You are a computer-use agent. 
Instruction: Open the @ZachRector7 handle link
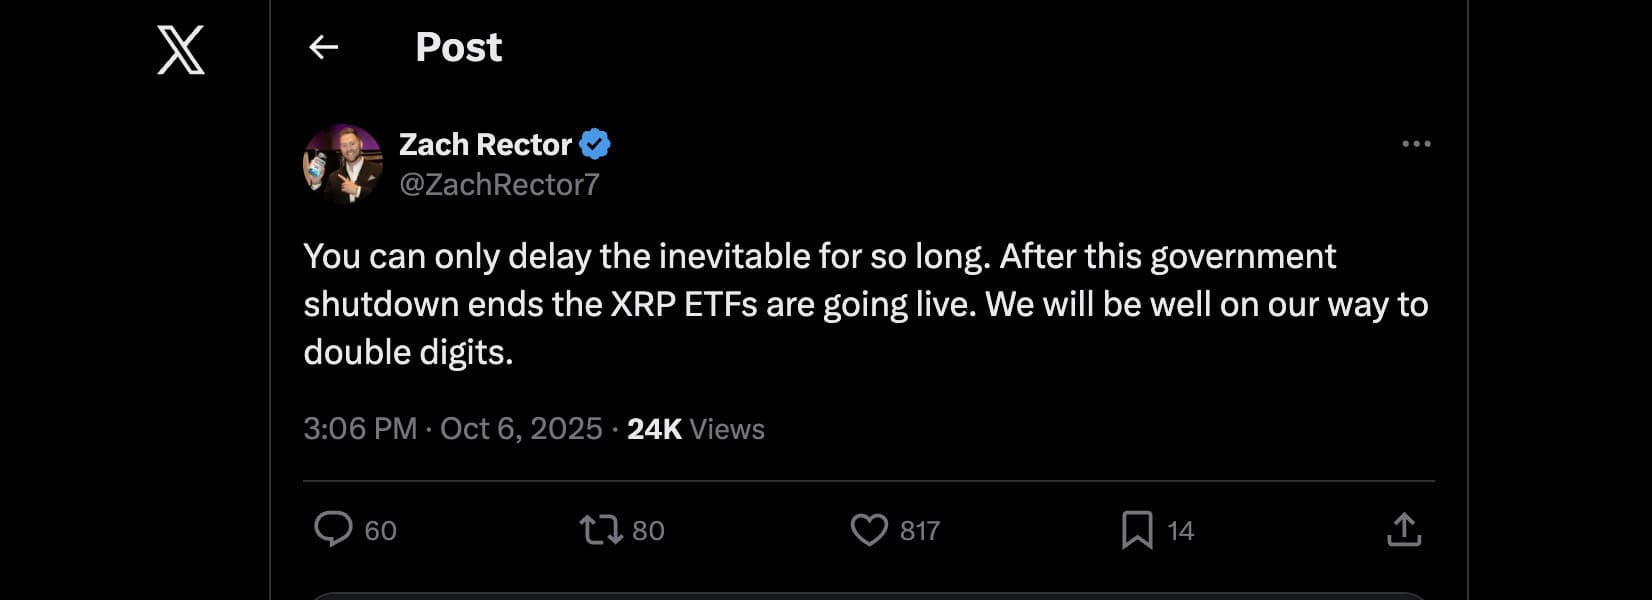click(x=499, y=185)
